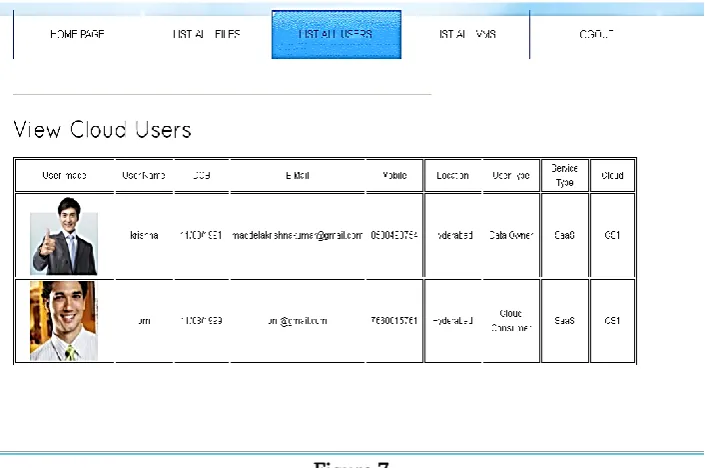Select the second row's gmail email address
The width and height of the screenshot is (705, 468).
pyautogui.click(x=297, y=321)
